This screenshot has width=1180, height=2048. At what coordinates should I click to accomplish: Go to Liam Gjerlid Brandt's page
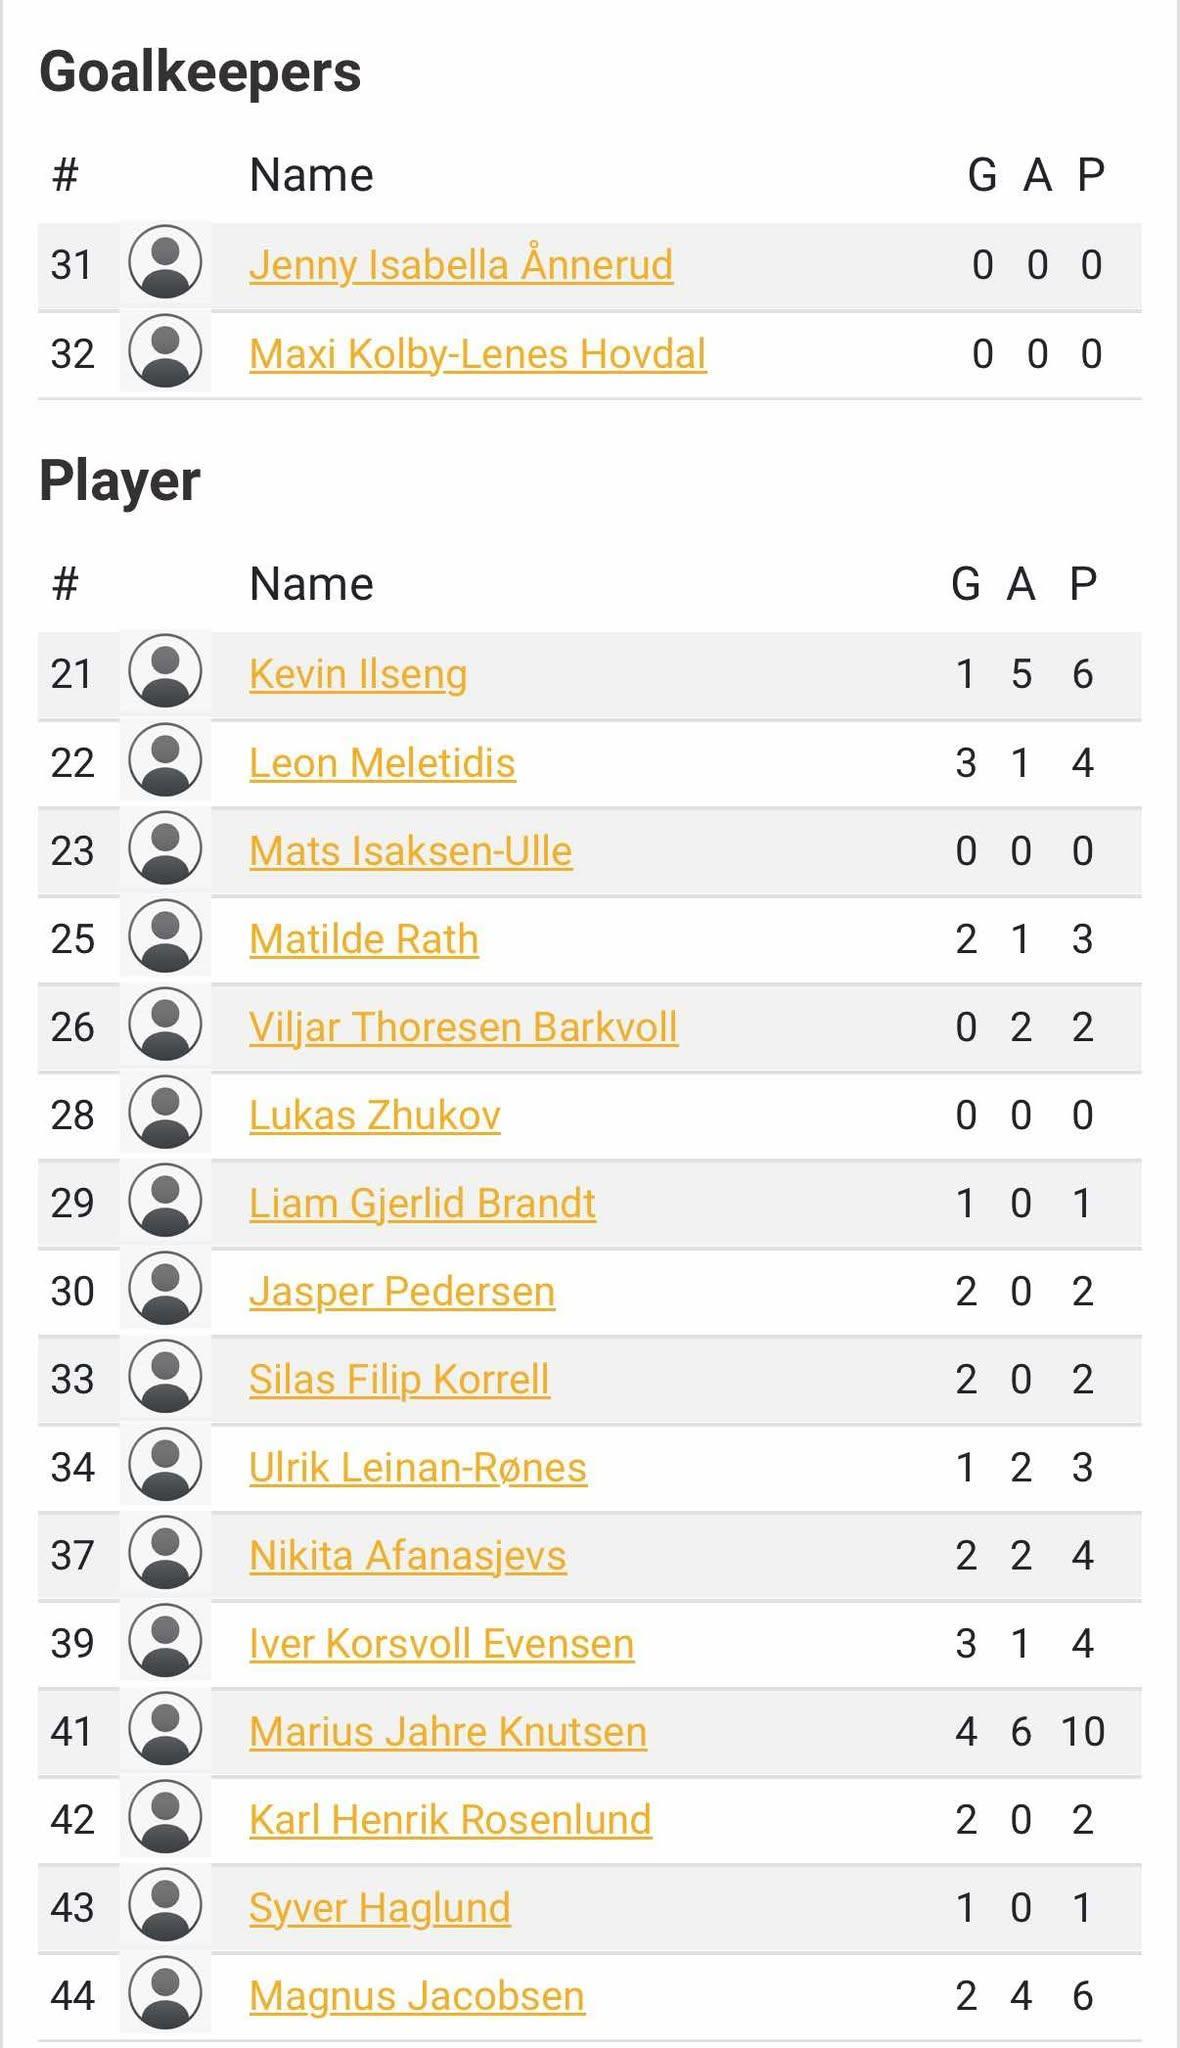[422, 1203]
